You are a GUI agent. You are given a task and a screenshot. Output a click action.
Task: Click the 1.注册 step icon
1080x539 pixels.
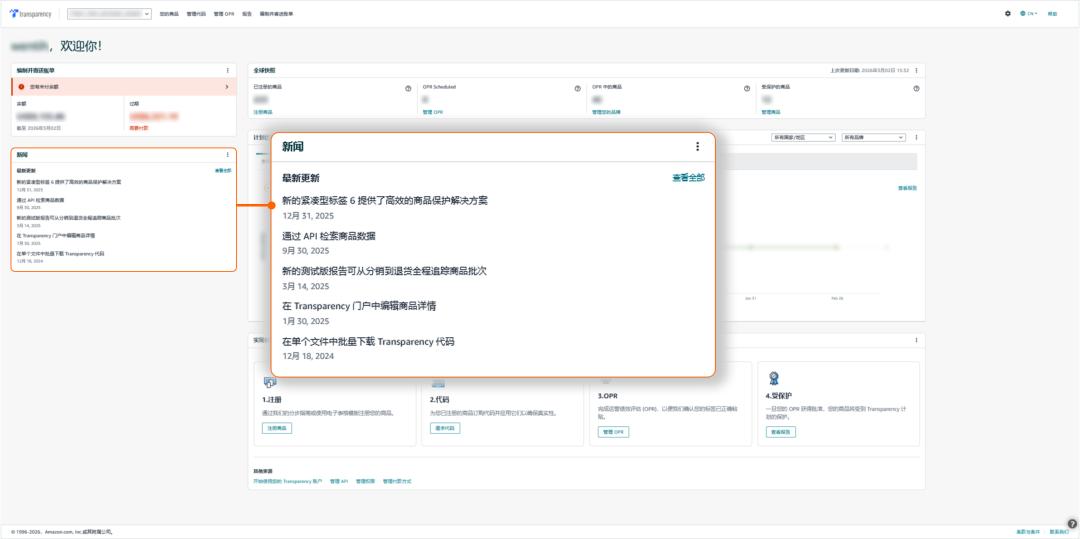[270, 381]
